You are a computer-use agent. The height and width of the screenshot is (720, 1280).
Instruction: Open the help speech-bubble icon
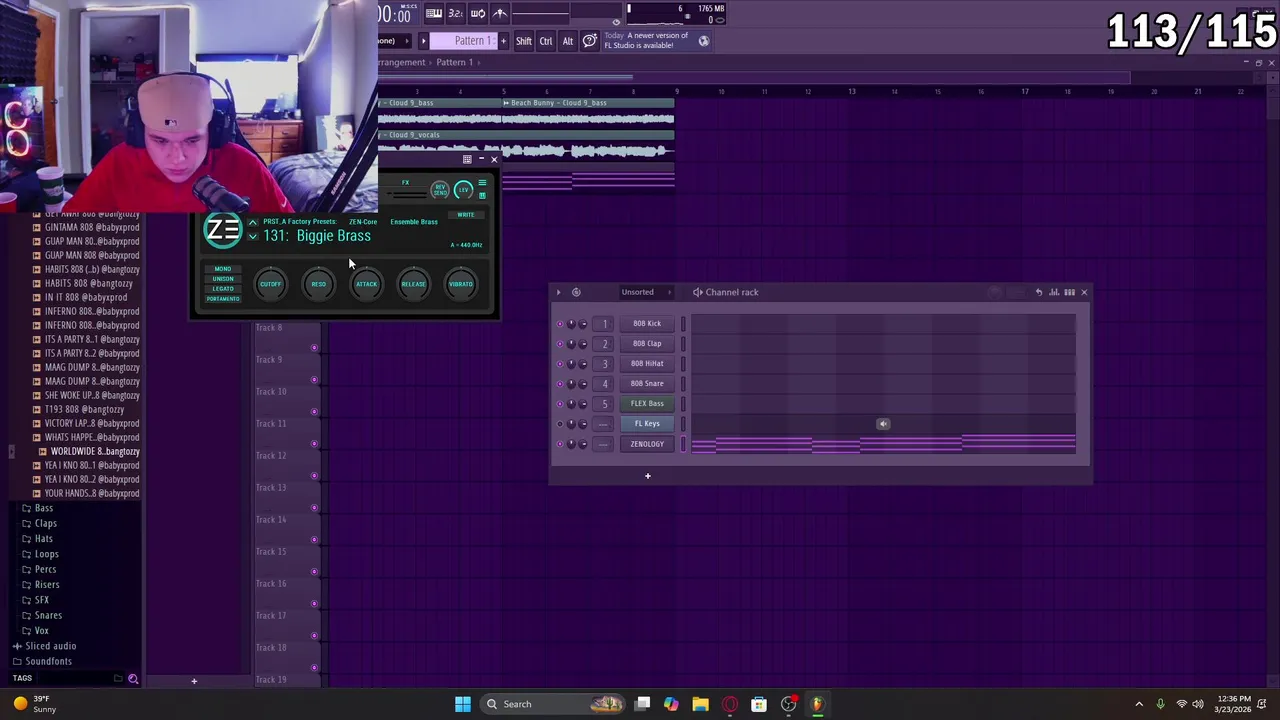[590, 41]
